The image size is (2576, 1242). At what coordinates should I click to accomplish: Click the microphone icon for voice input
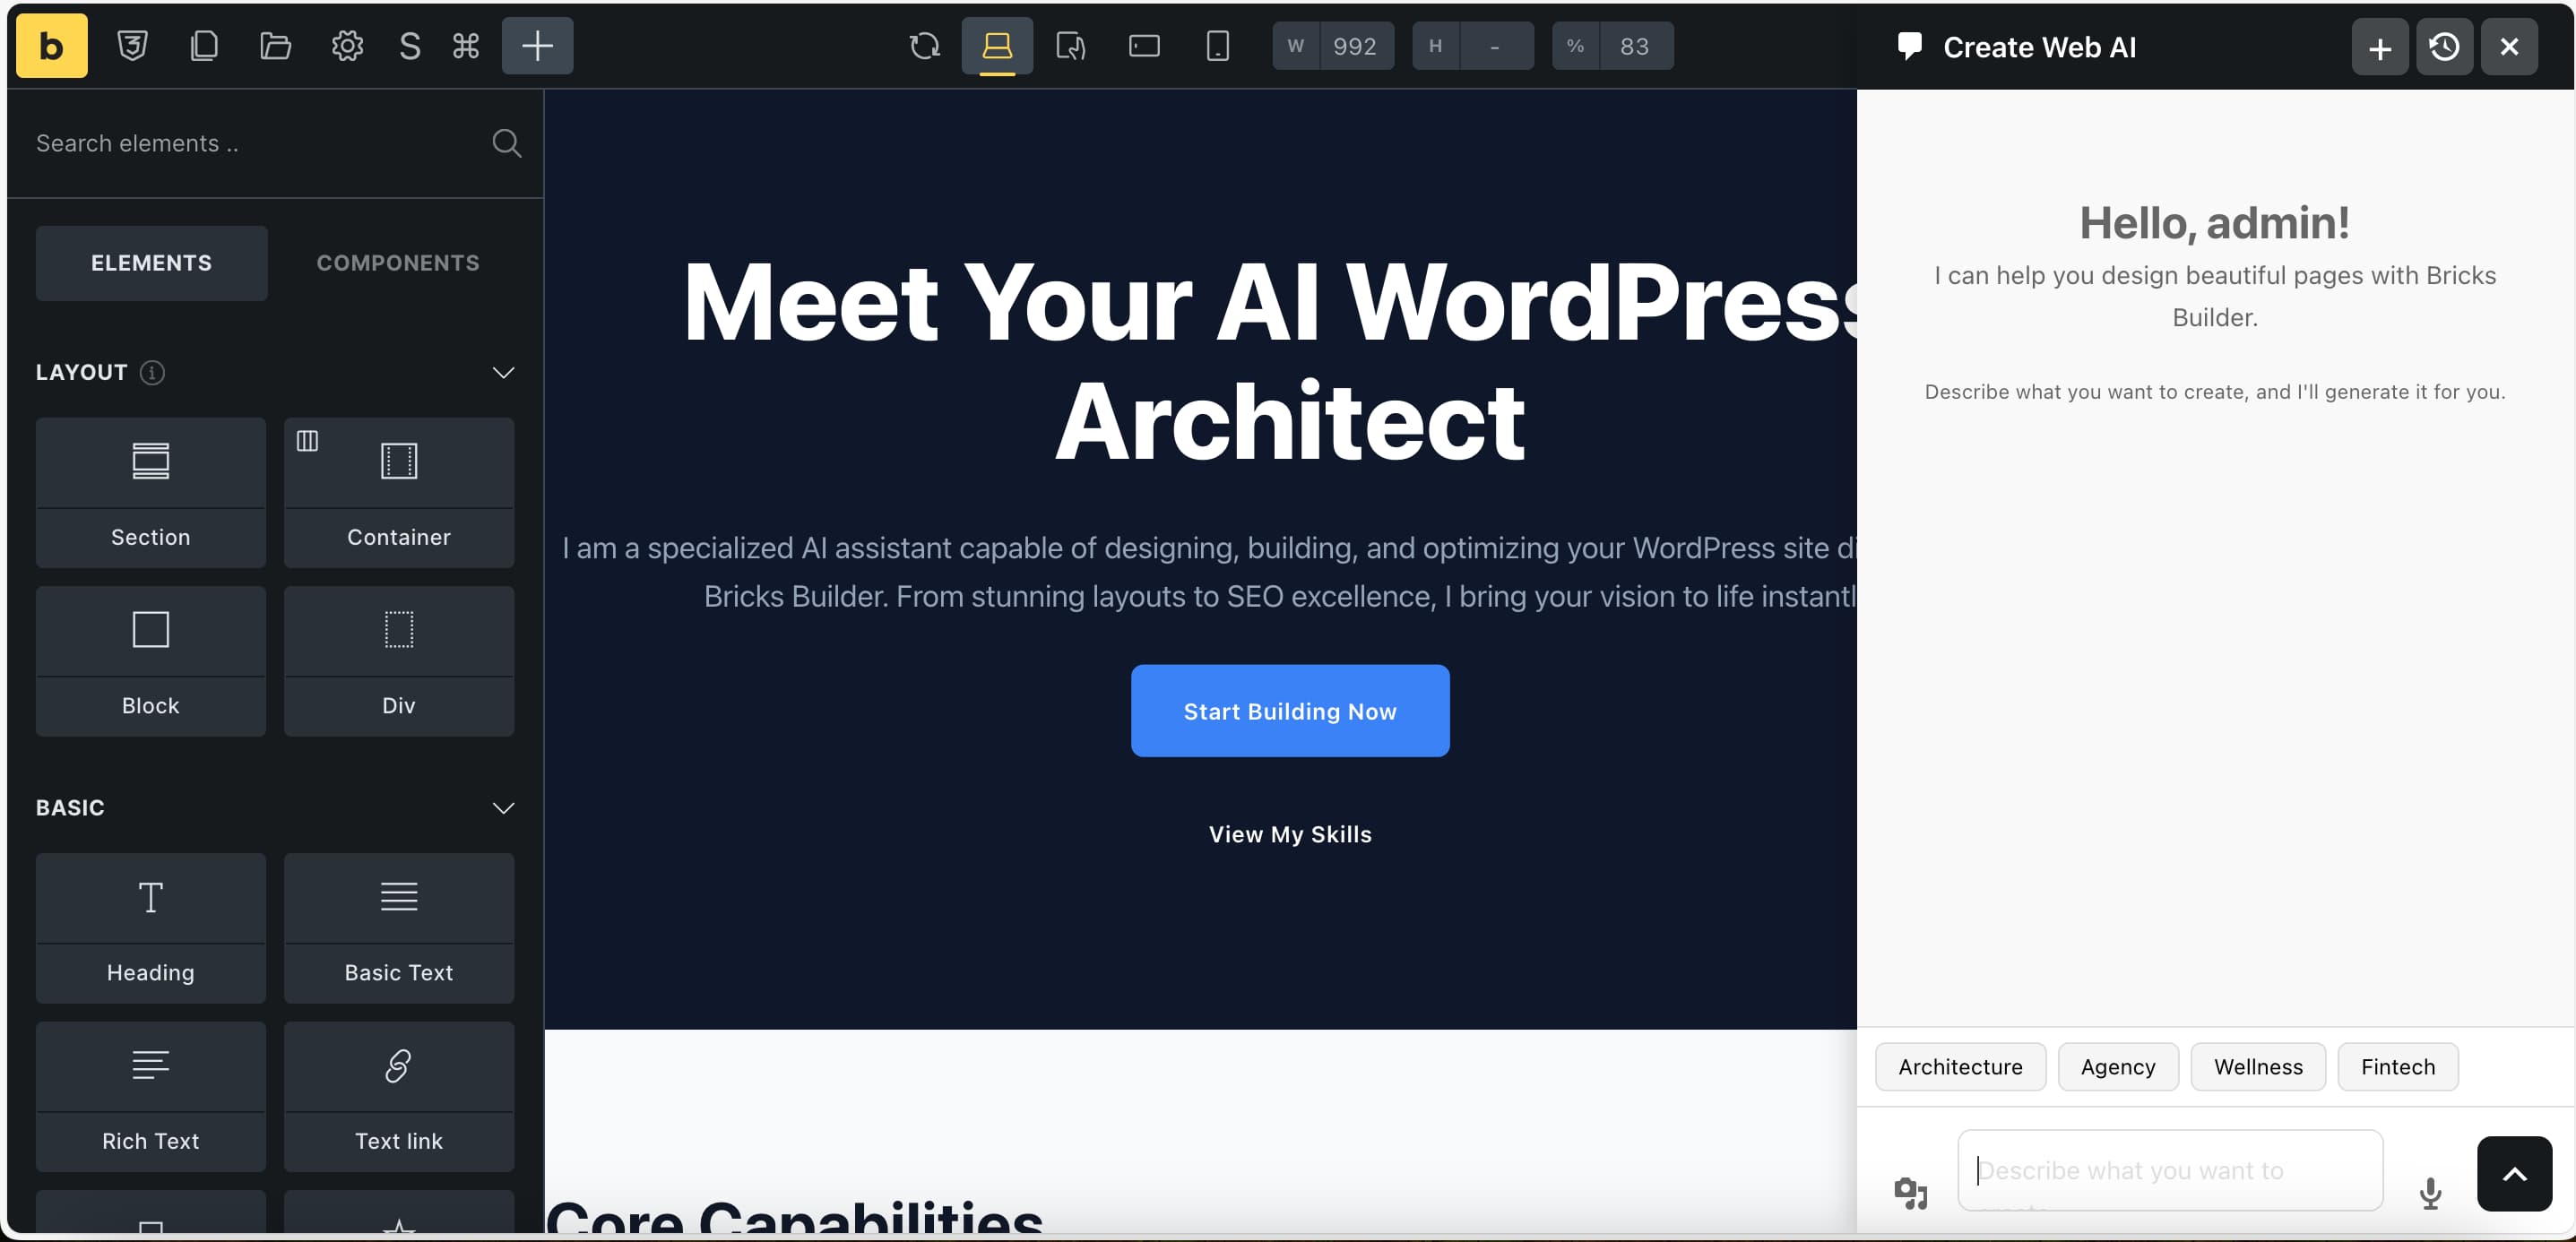[2430, 1192]
